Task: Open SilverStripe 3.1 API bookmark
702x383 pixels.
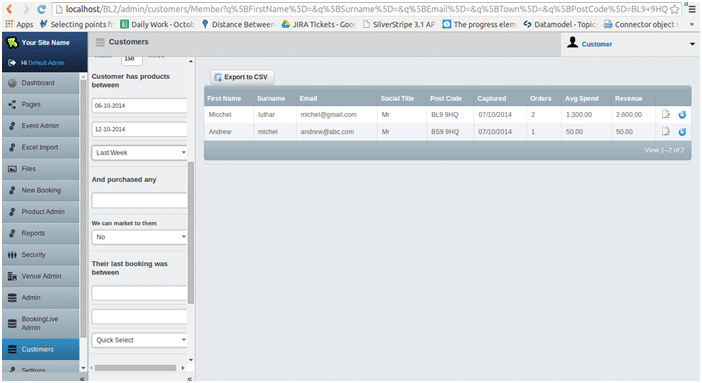Action: pyautogui.click(x=399, y=24)
